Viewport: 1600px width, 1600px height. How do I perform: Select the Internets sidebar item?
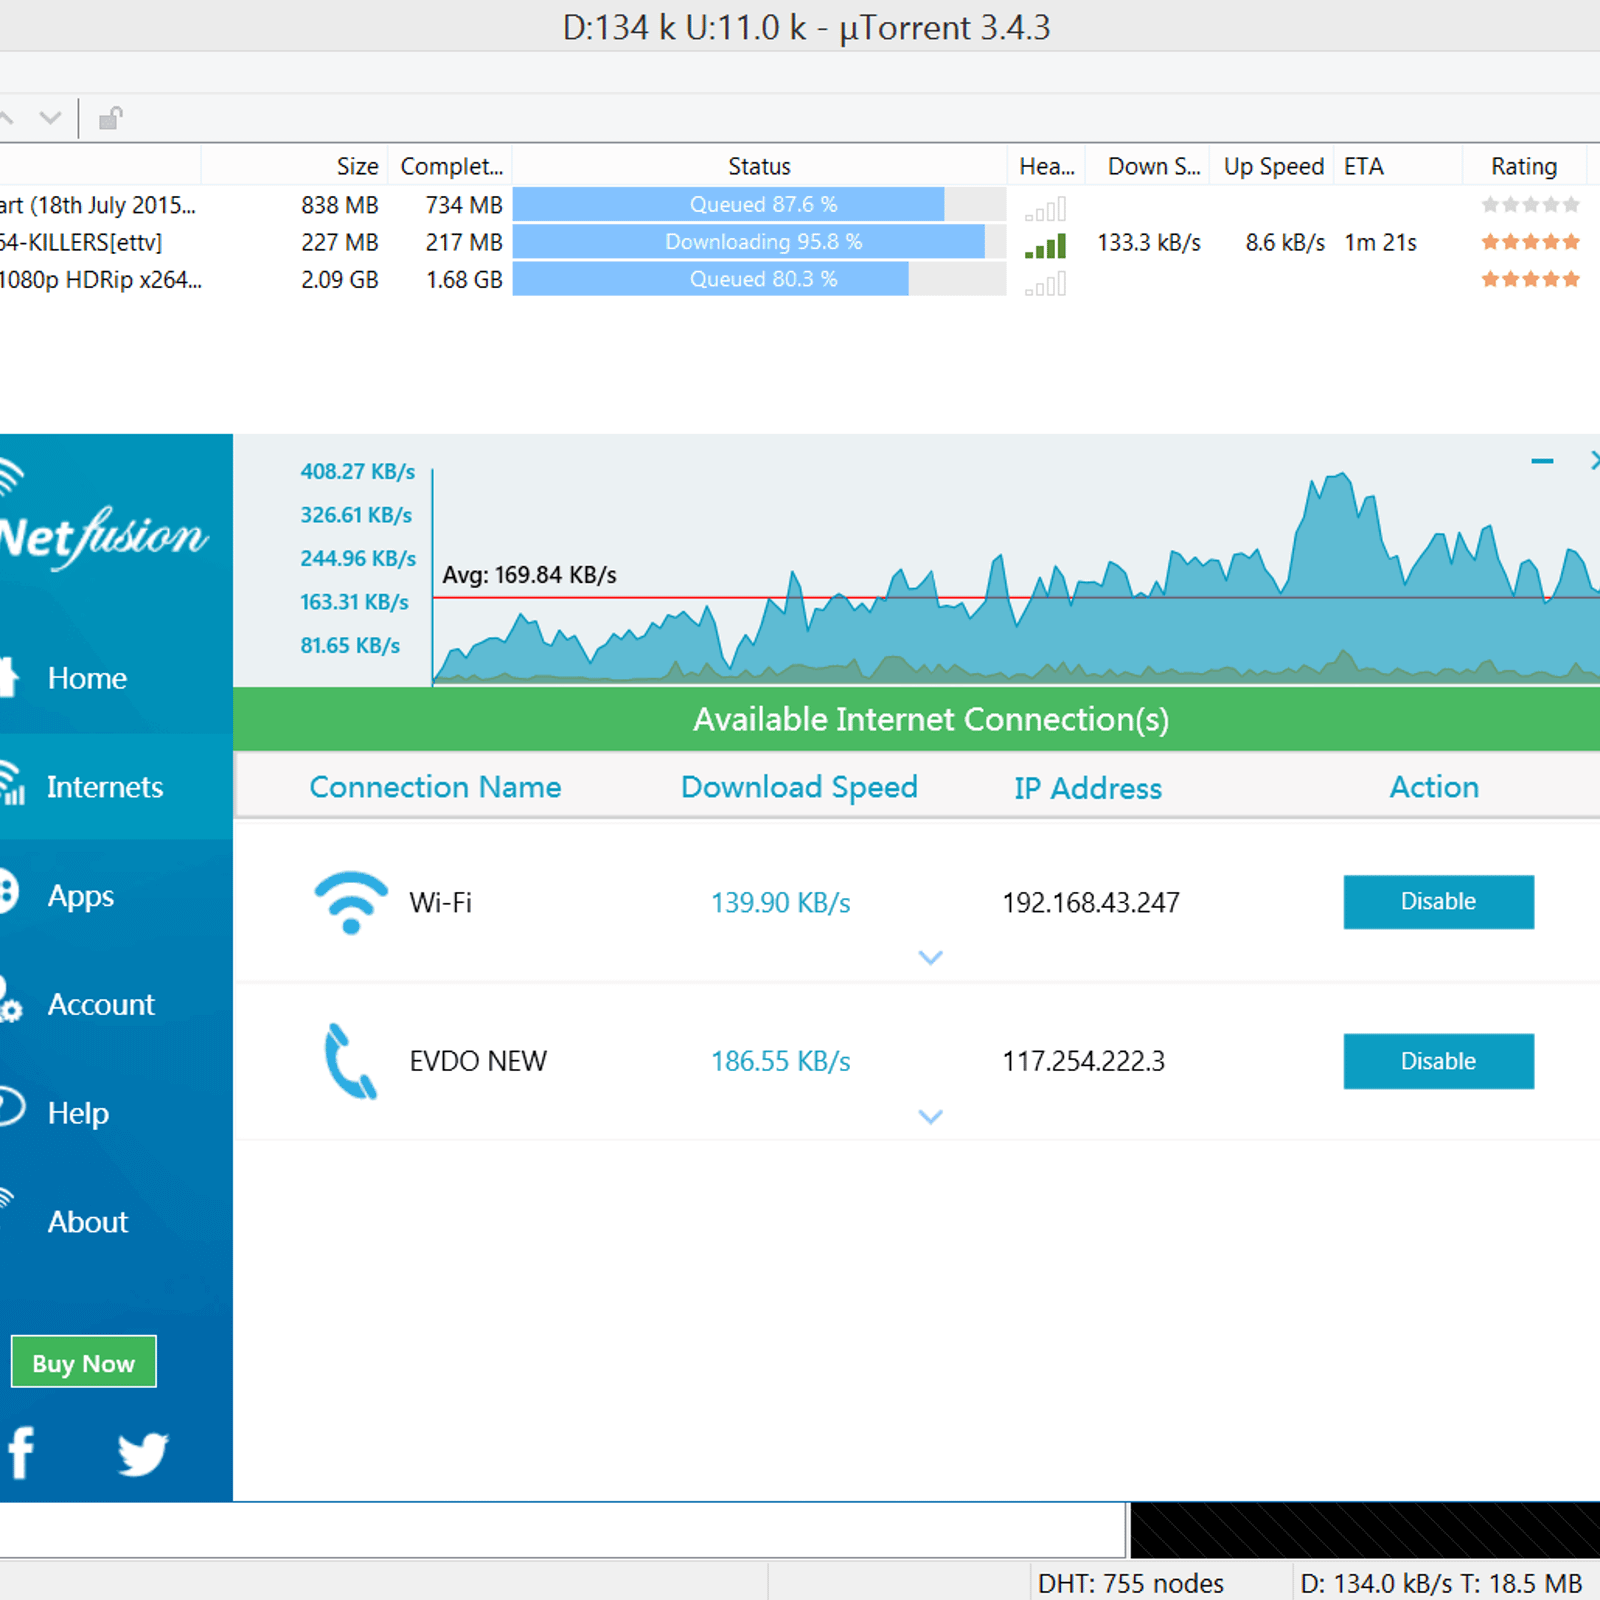[x=104, y=787]
